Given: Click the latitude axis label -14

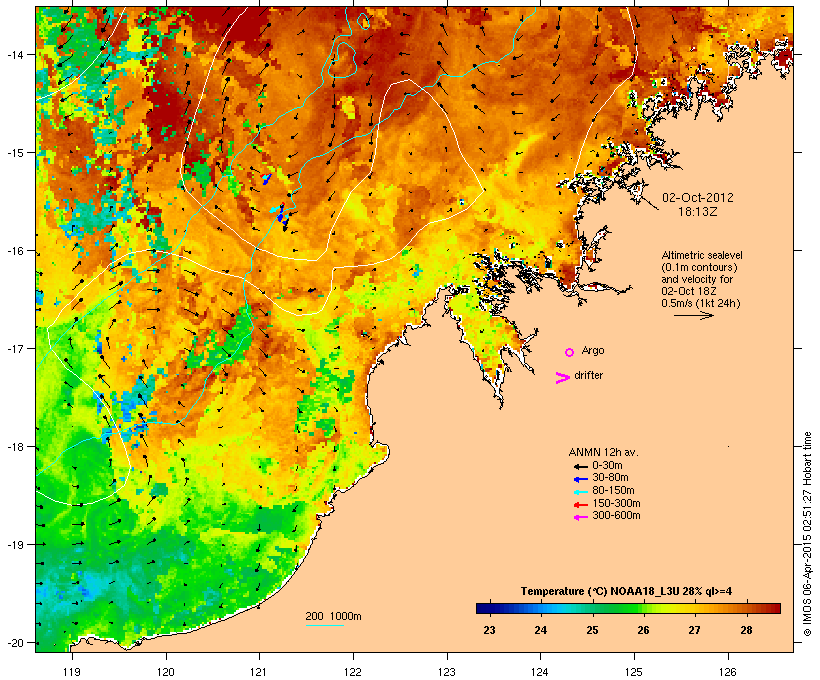Looking at the screenshot, I should coord(15,54).
